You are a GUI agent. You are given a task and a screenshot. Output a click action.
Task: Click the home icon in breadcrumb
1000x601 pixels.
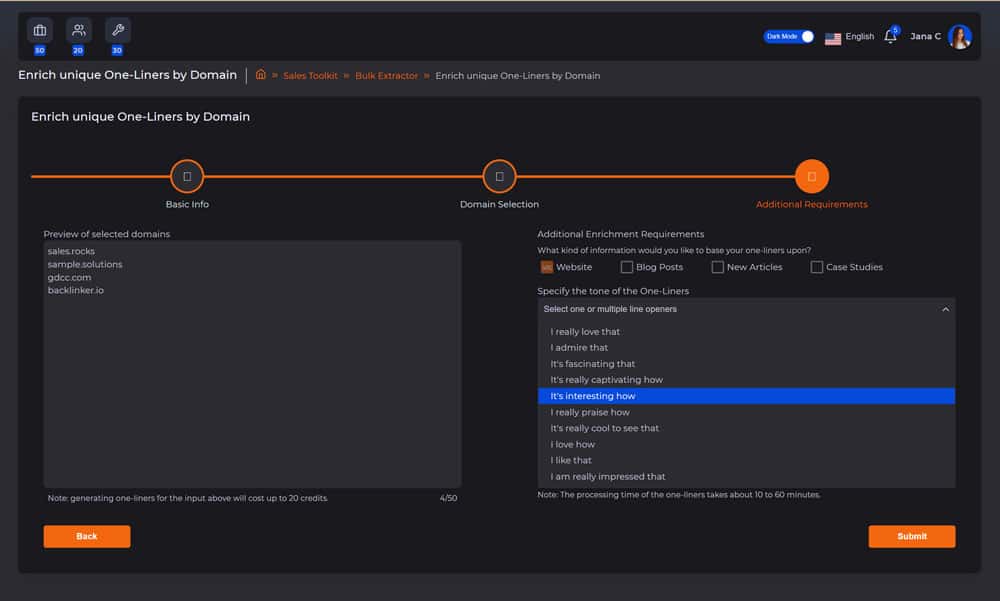[261, 75]
